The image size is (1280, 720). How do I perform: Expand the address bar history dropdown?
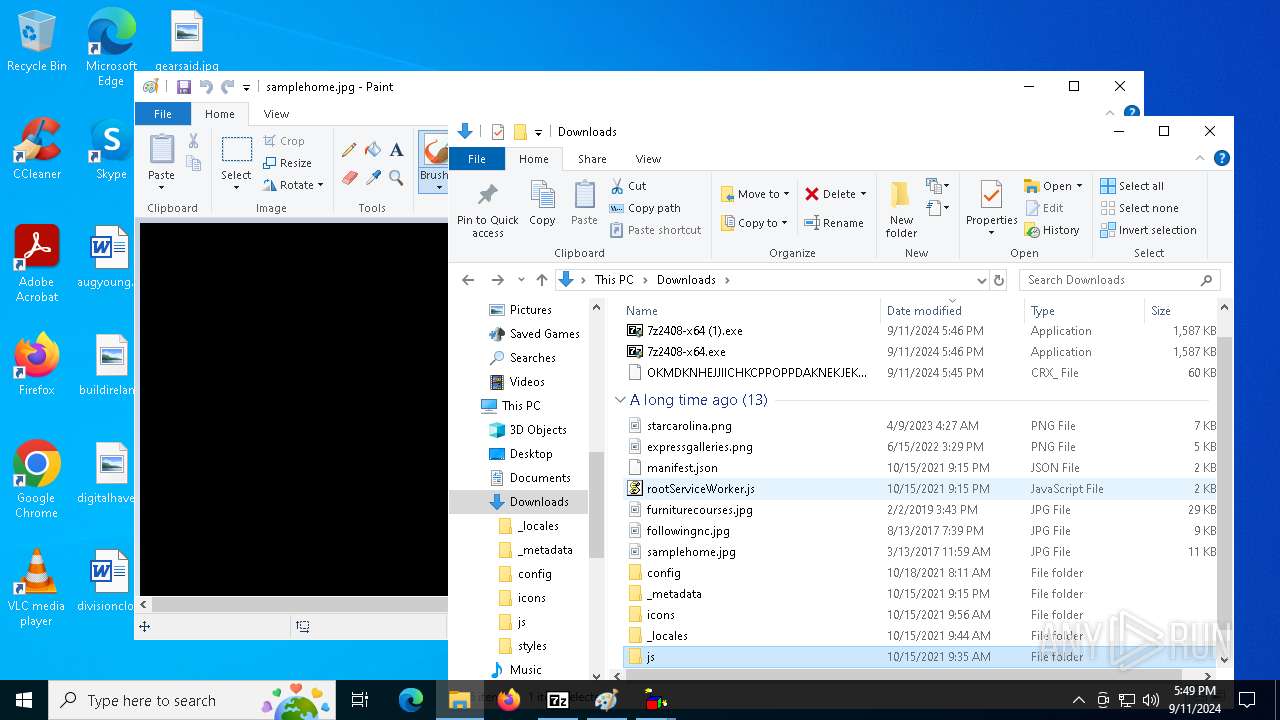(x=981, y=280)
